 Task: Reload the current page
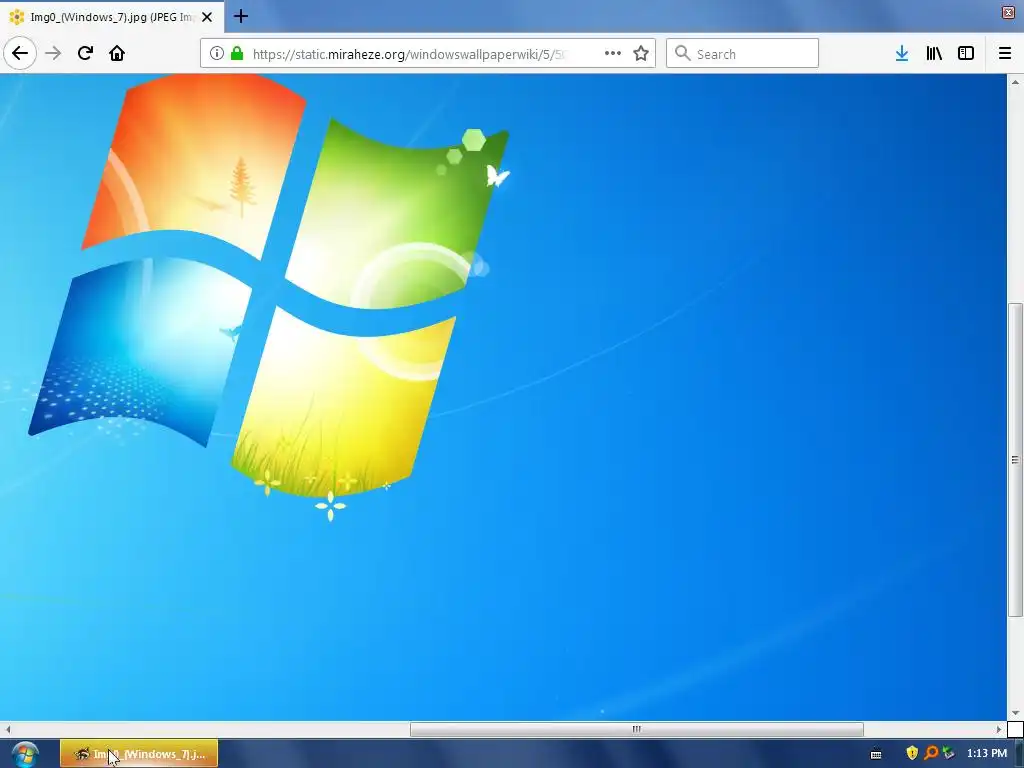85,53
